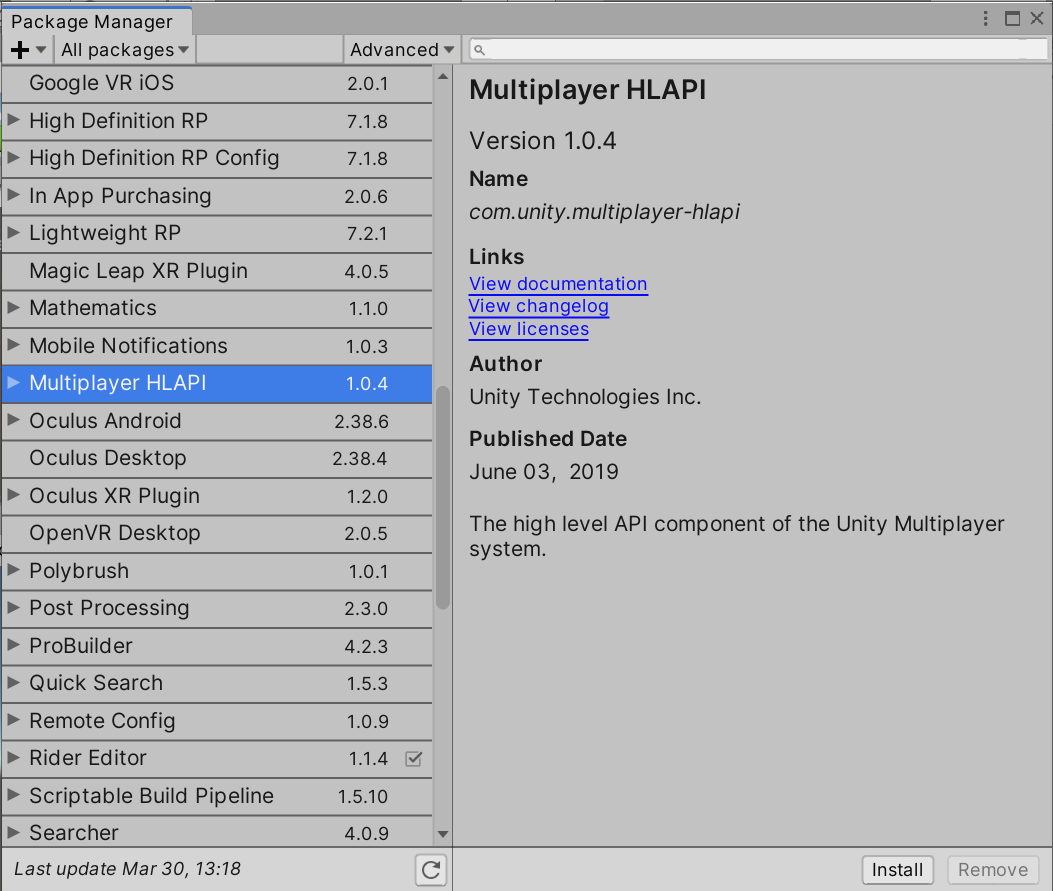1053x891 pixels.
Task: Expand Oculus XR Plugin versions
Action: (13, 496)
